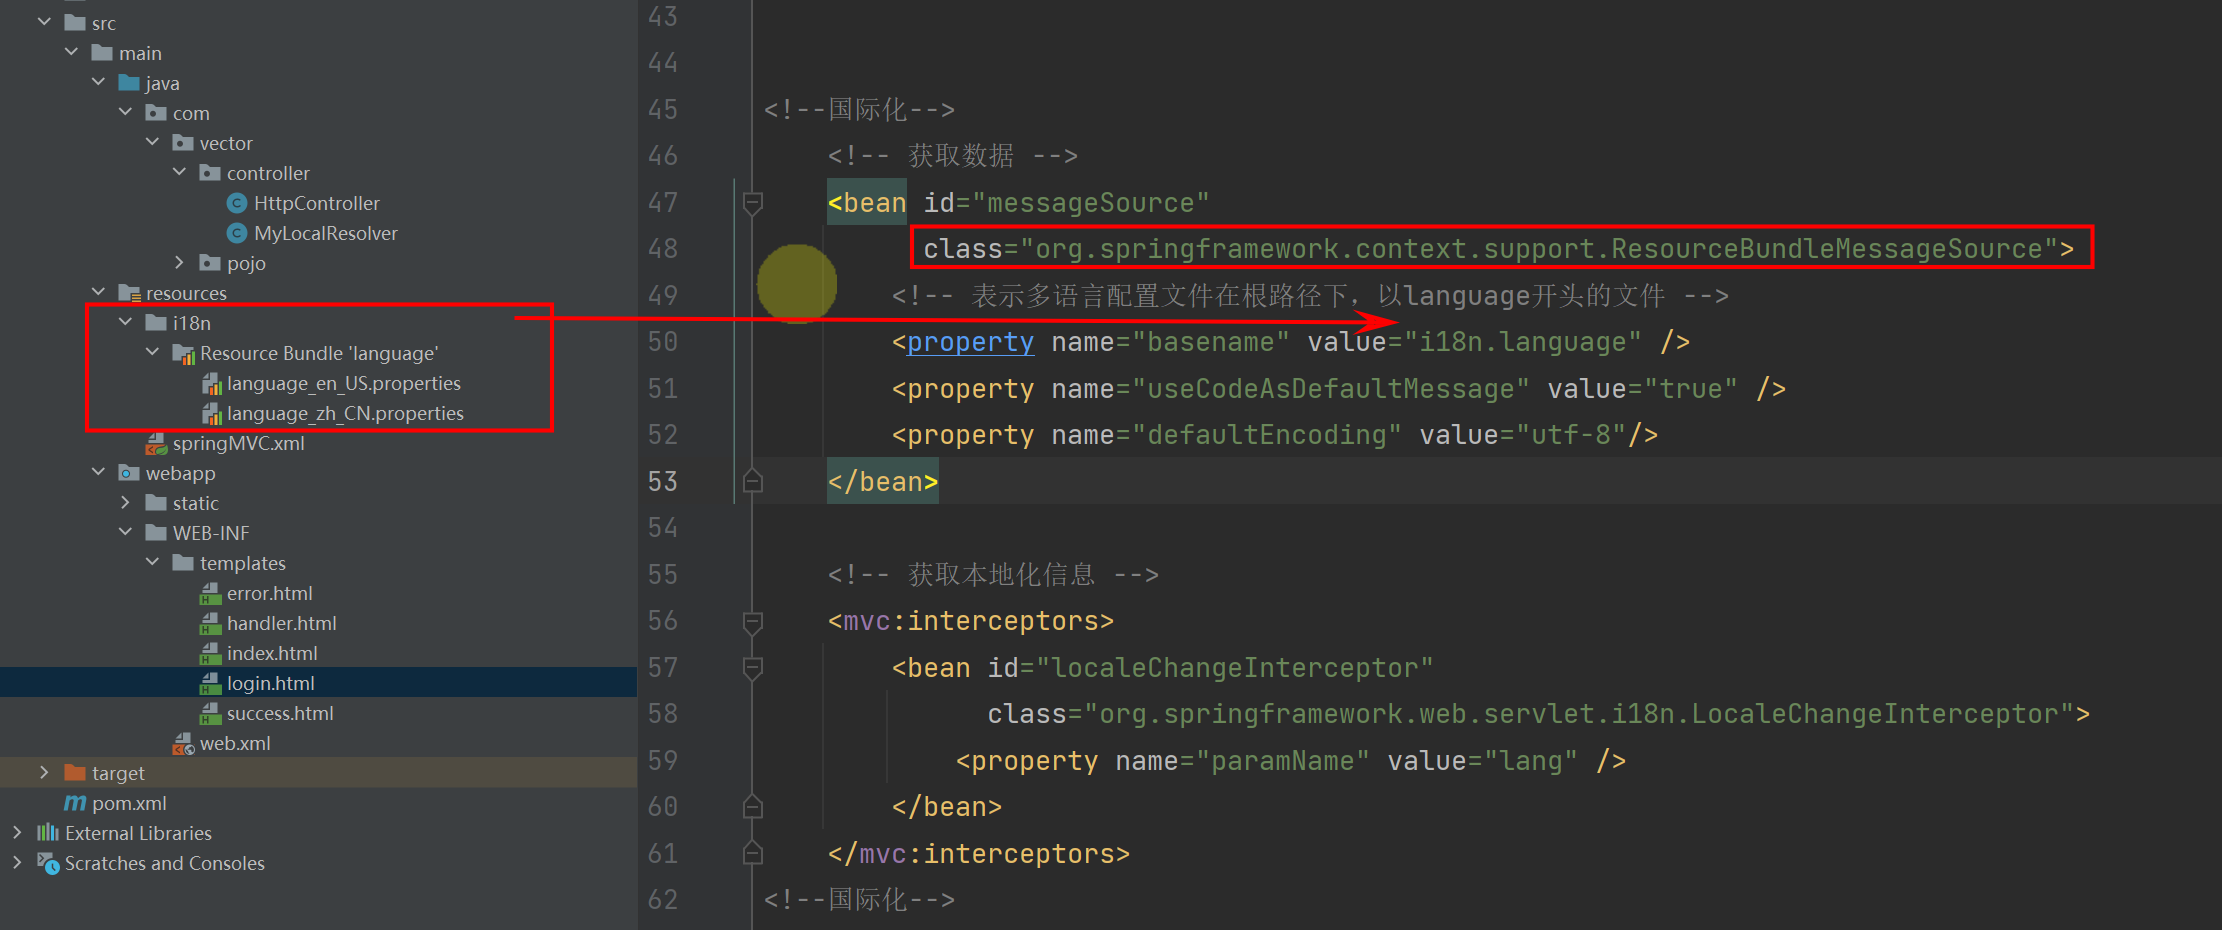Expand External Libraries chevron
Image resolution: width=2222 pixels, height=930 pixels.
point(17,832)
